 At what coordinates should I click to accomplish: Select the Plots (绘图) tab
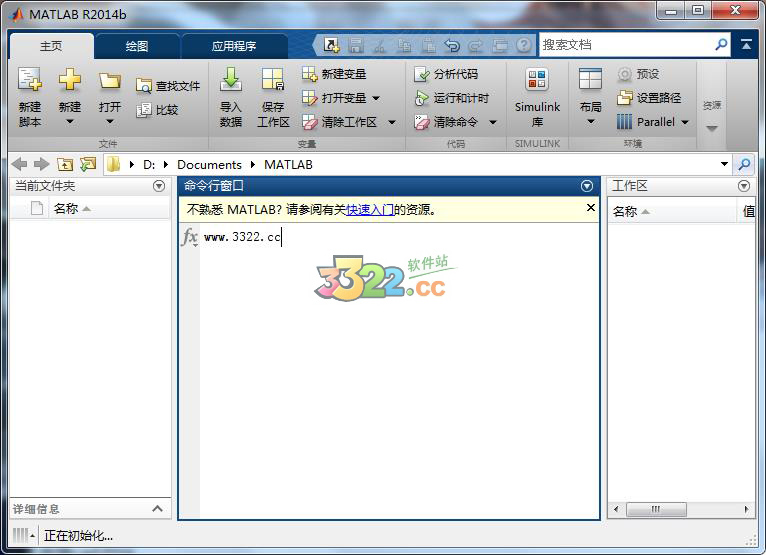click(x=137, y=46)
